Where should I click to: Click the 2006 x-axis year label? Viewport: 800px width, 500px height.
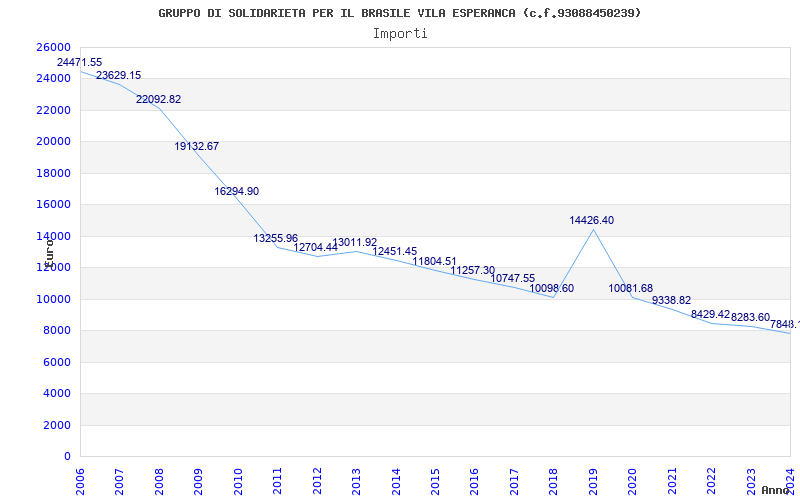pyautogui.click(x=80, y=481)
